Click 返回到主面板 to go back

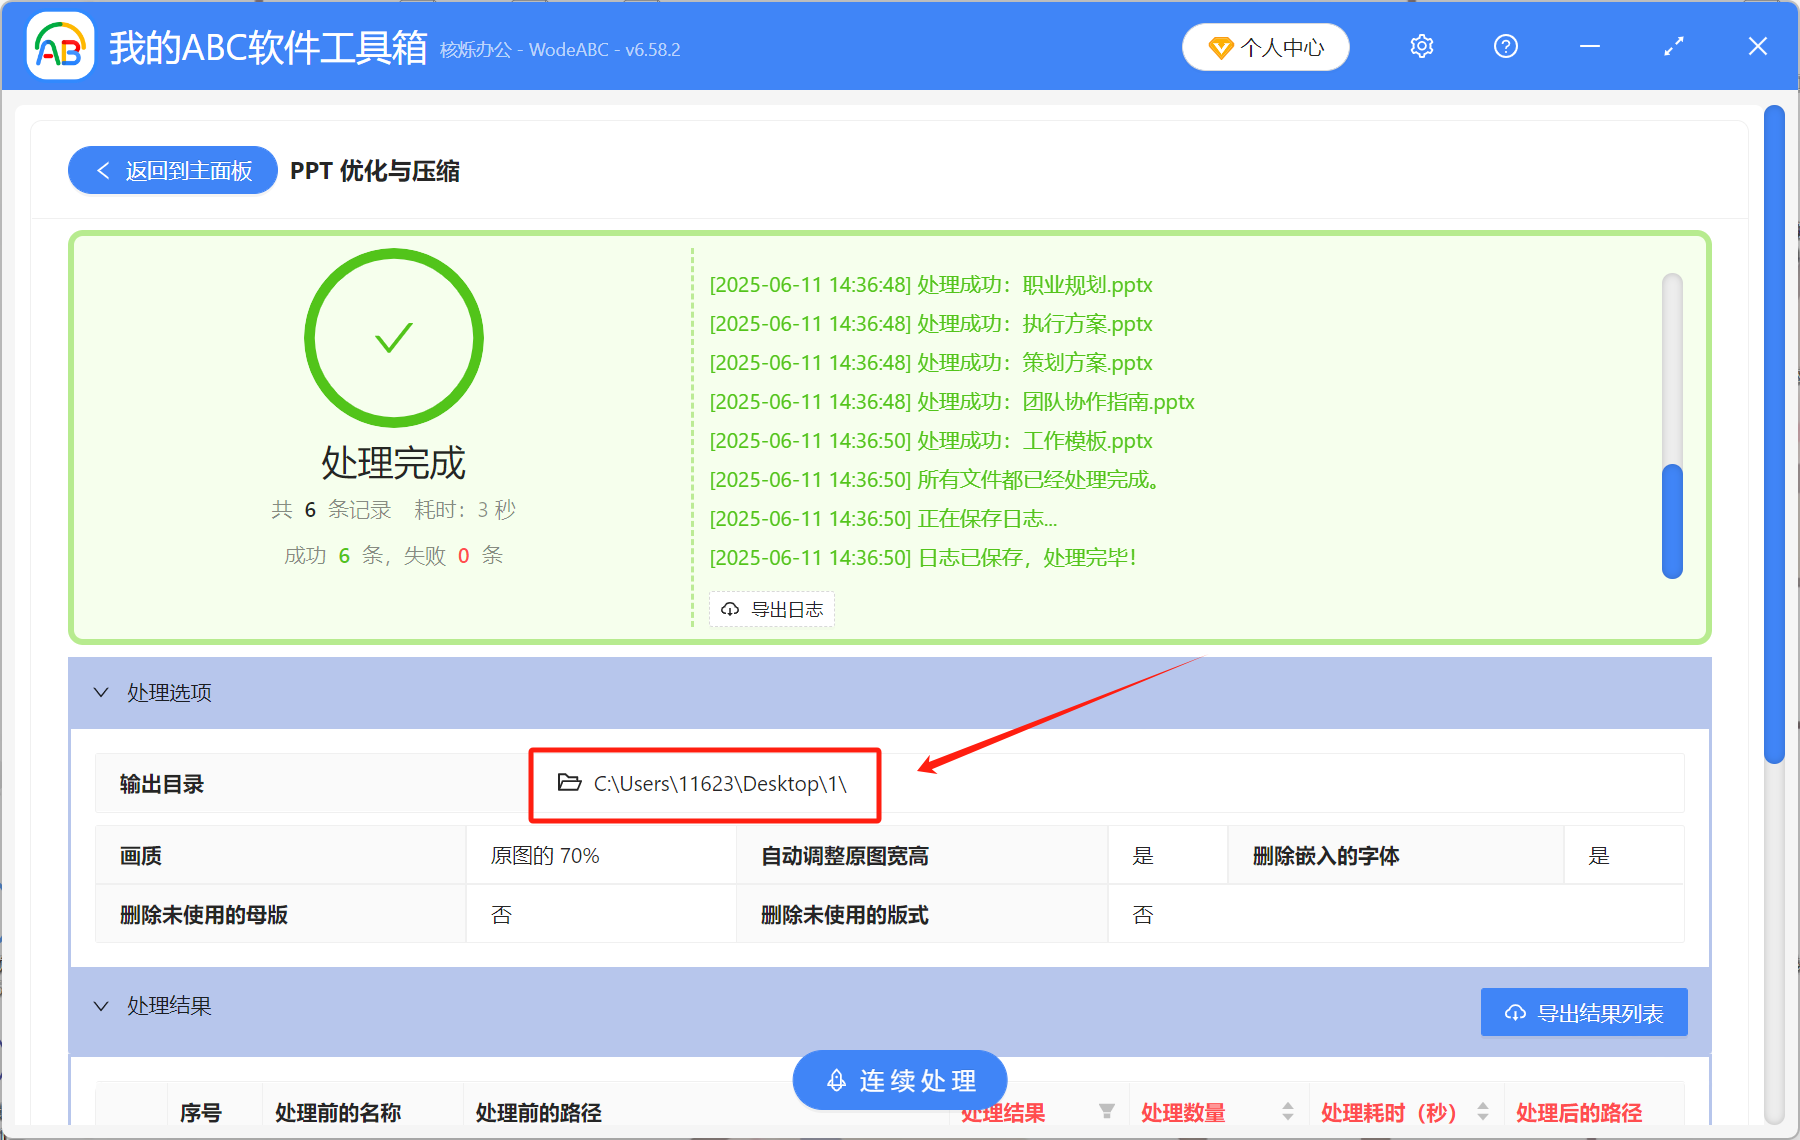point(171,170)
